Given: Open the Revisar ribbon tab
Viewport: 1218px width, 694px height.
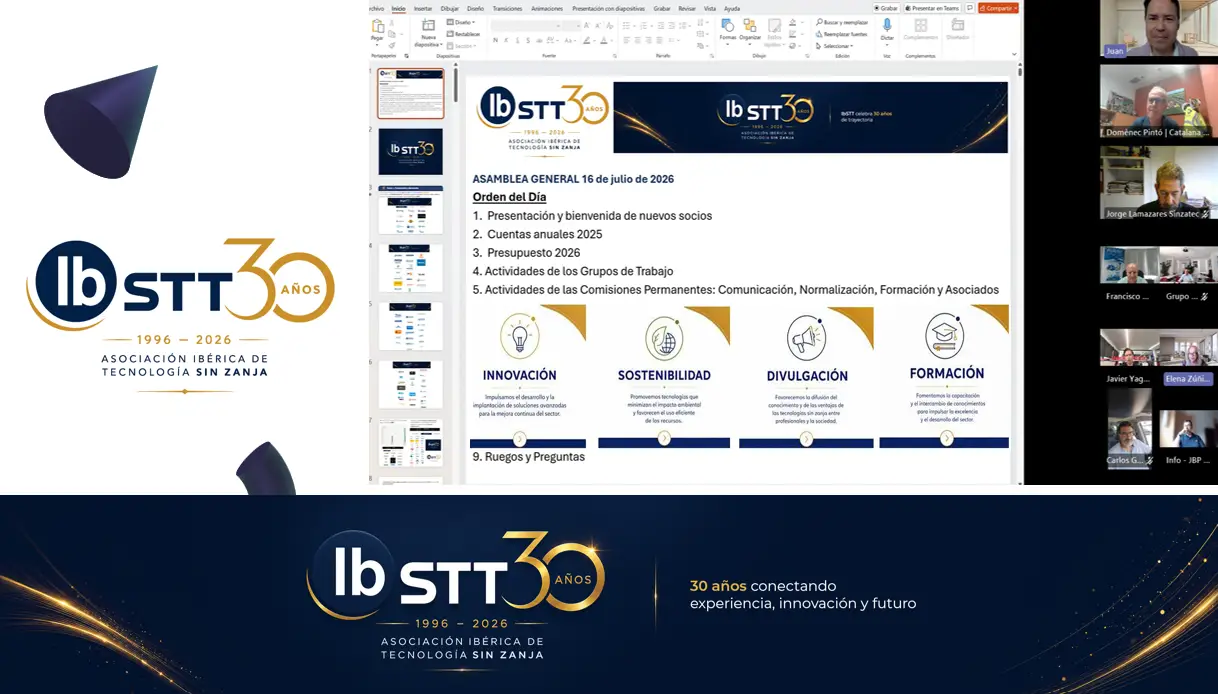Looking at the screenshot, I should tap(687, 8).
